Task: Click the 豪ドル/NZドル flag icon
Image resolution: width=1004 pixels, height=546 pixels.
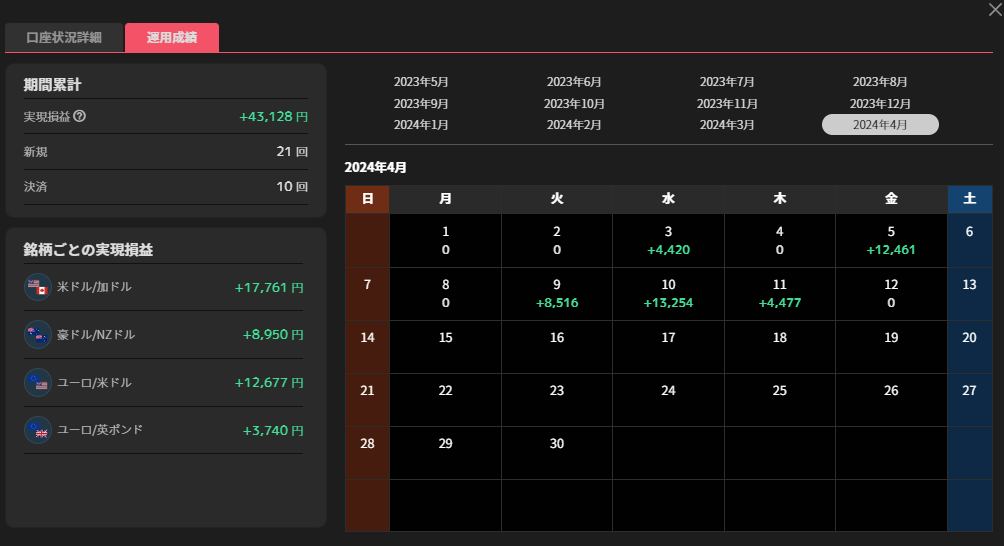Action: (38, 334)
